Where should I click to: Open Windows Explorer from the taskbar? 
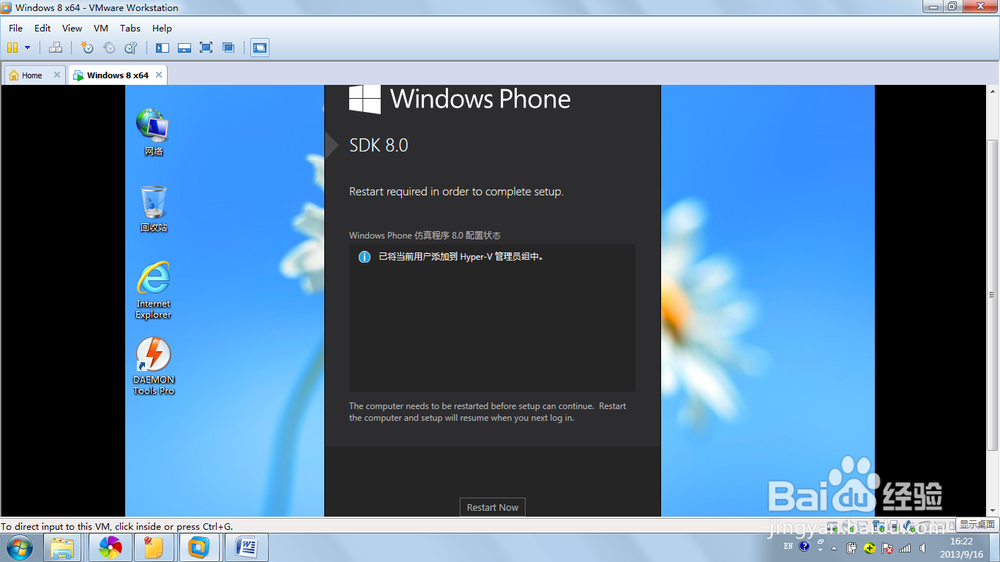(62, 548)
